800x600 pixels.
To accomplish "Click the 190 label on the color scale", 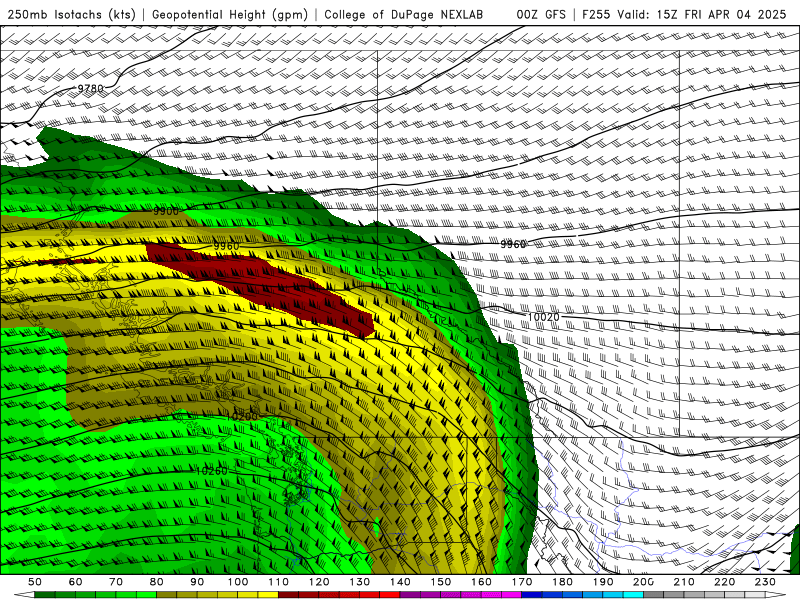I will [x=603, y=582].
